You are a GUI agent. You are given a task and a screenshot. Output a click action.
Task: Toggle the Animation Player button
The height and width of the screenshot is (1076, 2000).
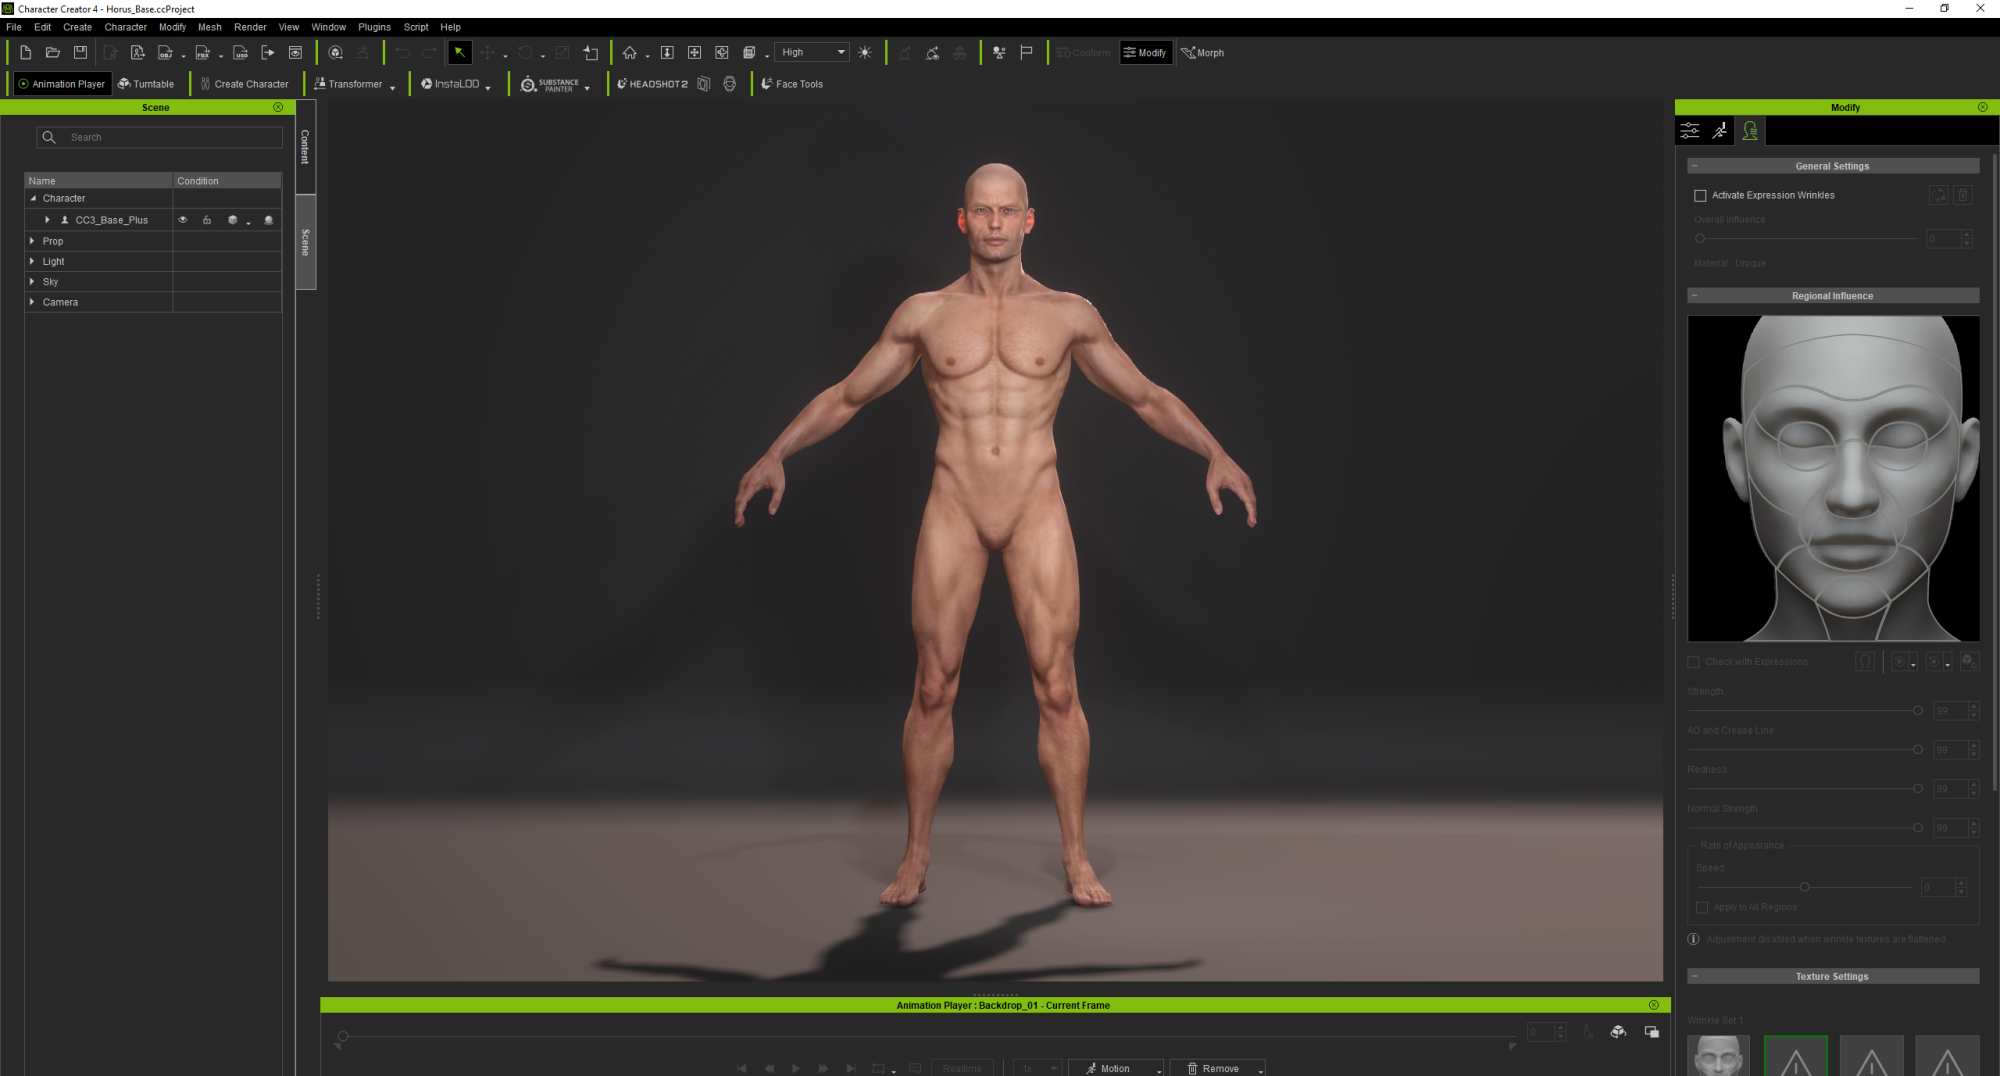pyautogui.click(x=61, y=84)
